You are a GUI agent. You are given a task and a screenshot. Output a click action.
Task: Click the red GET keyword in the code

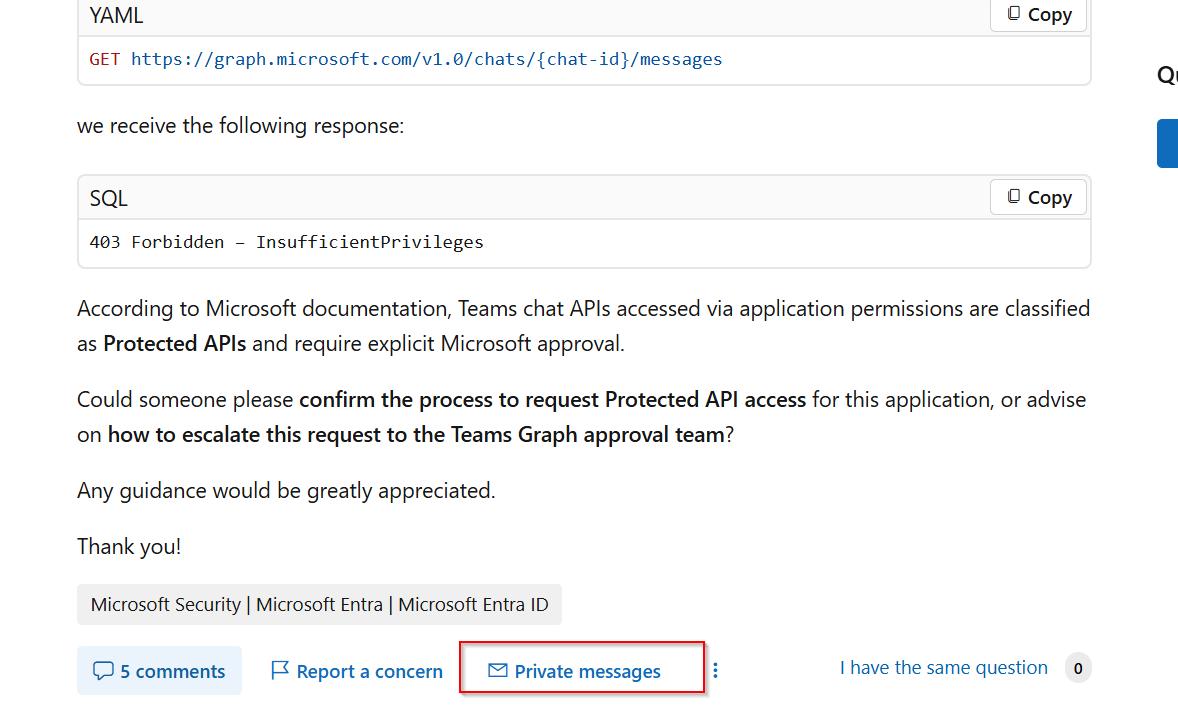104,59
